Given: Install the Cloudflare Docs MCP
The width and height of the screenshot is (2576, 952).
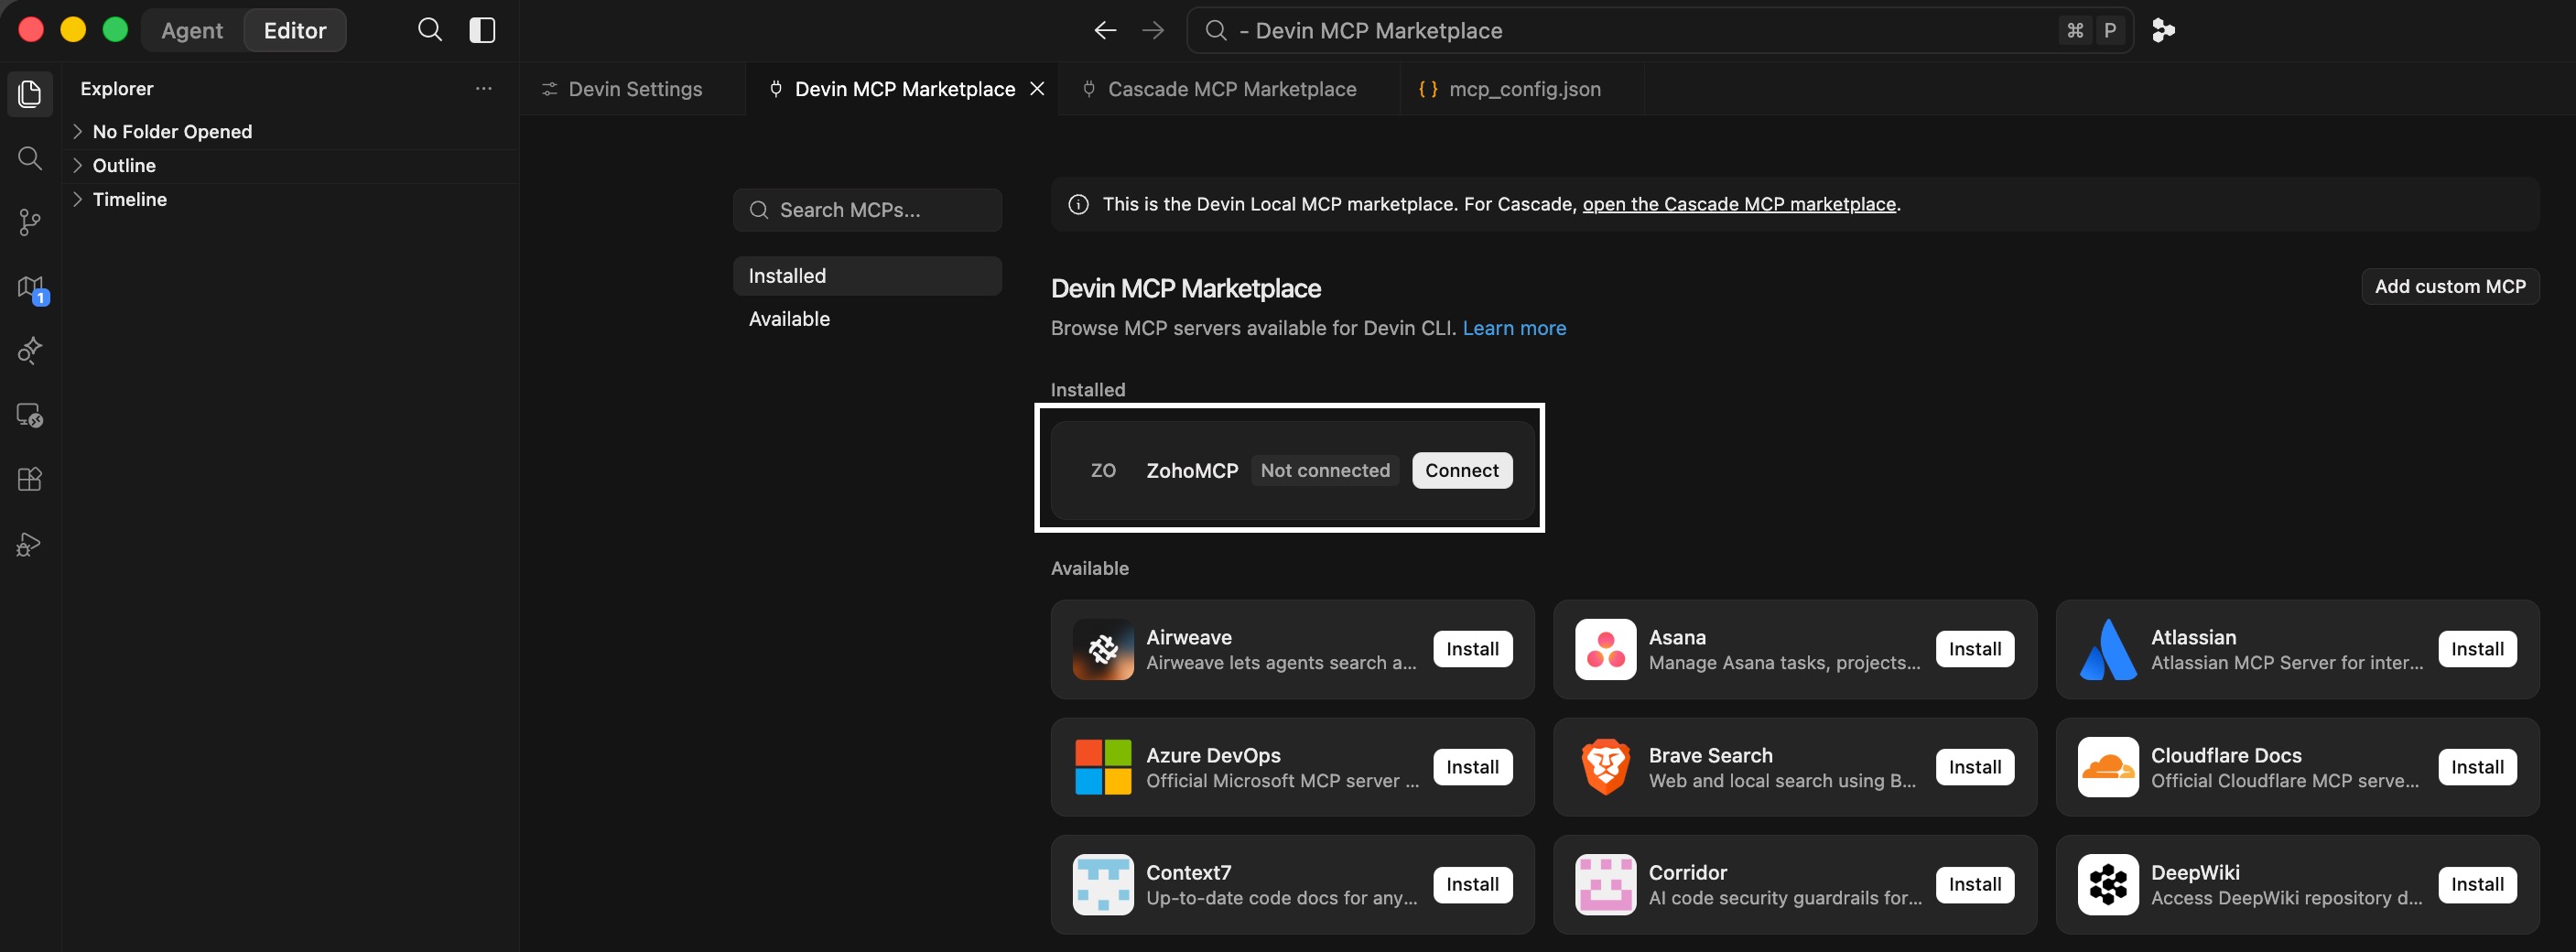Looking at the screenshot, I should click(2477, 767).
